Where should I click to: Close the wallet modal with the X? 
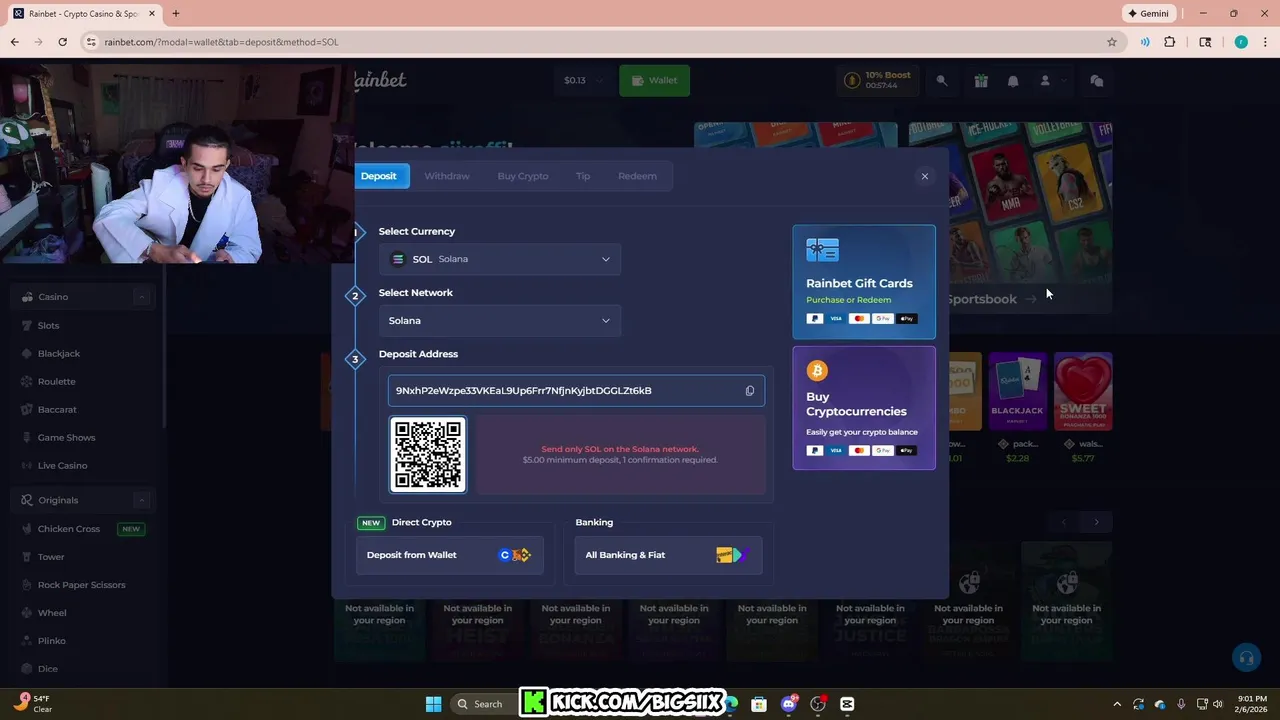[925, 176]
